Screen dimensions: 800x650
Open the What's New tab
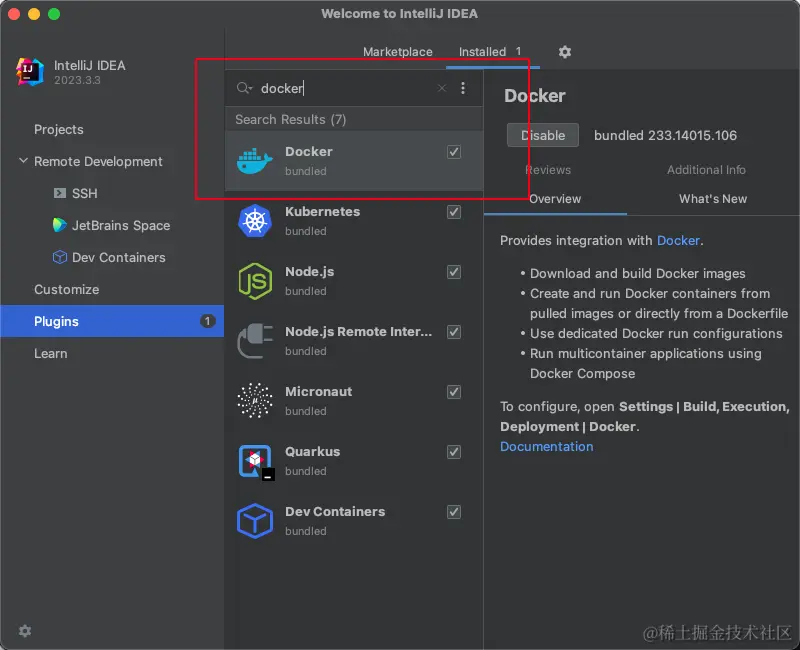712,199
